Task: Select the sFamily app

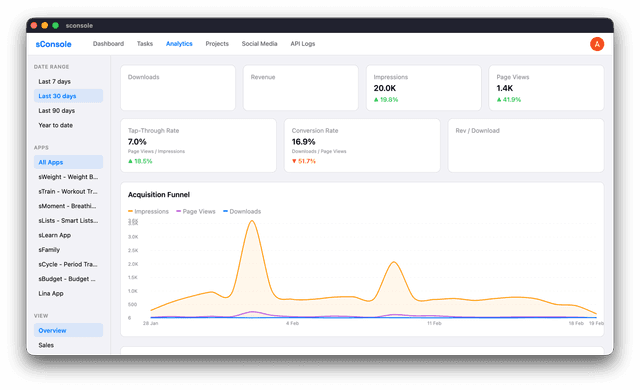Action: 68,250
